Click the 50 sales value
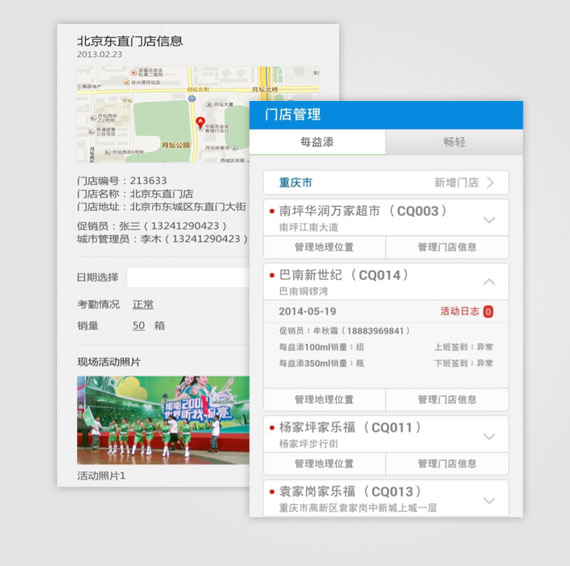 (139, 325)
